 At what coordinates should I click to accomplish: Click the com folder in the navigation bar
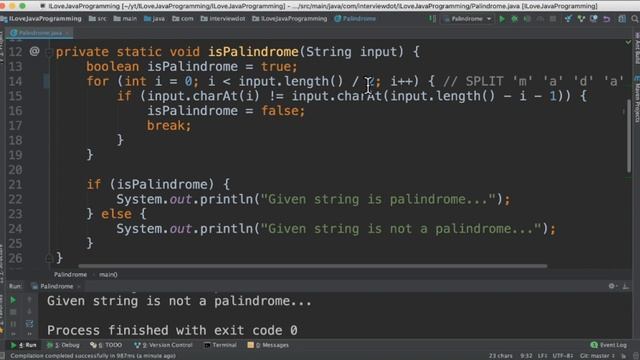pos(183,19)
